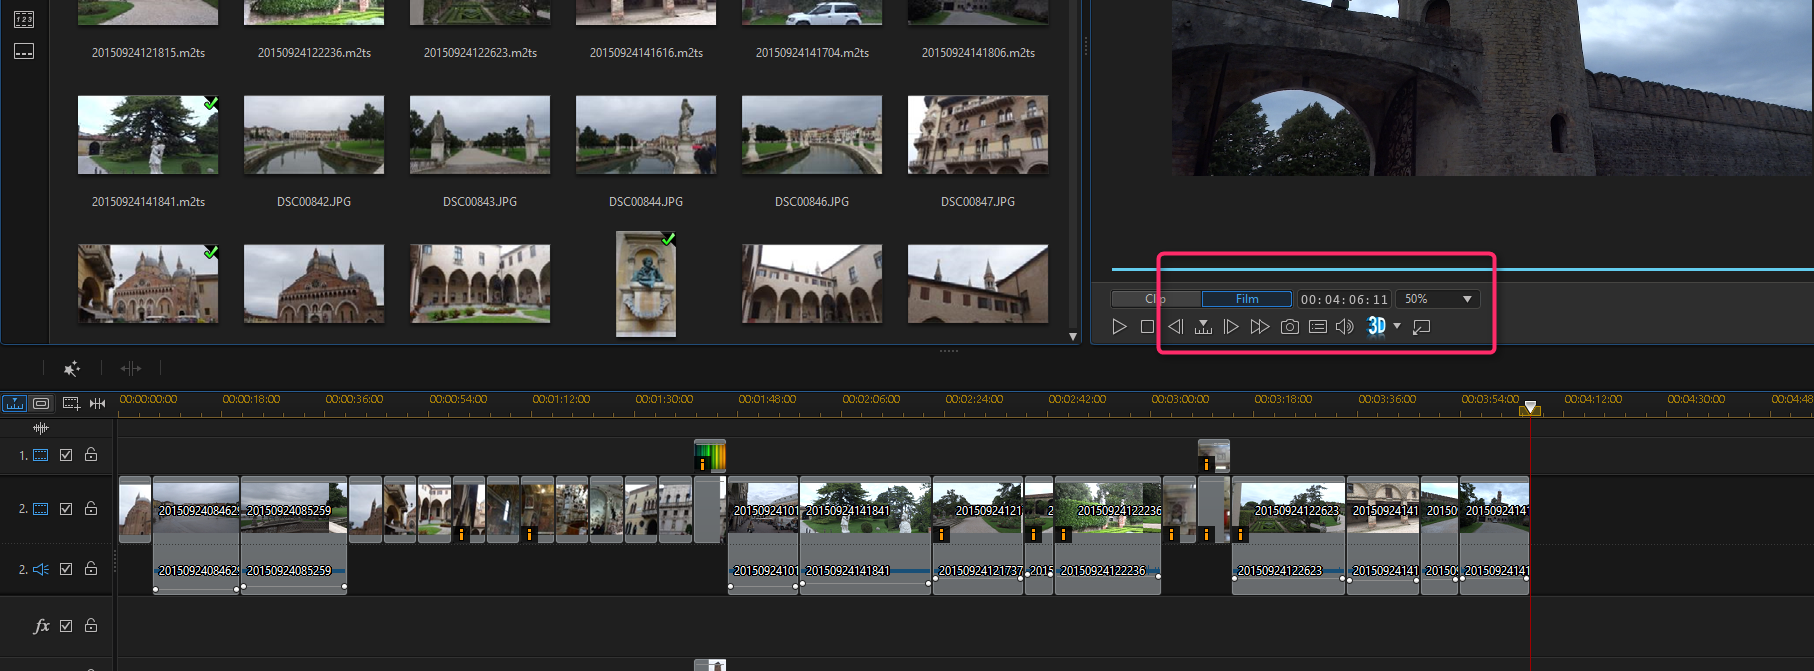
Task: Select the Film preview mode tab
Action: [1247, 299]
